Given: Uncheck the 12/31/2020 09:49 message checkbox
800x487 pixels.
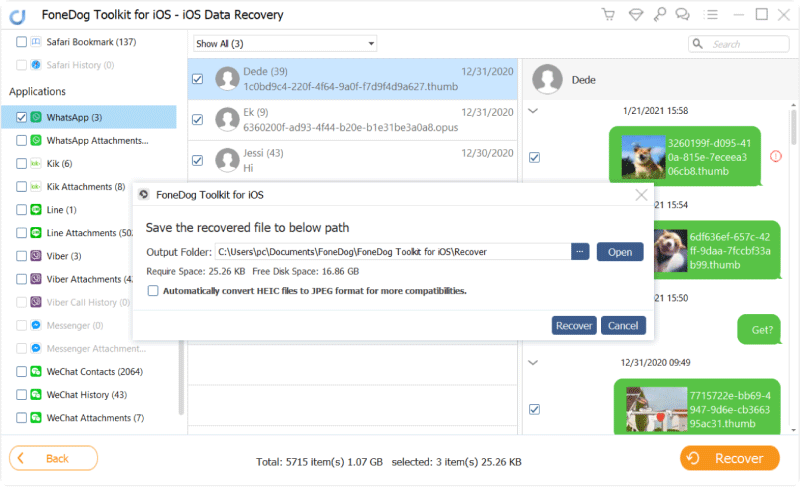Looking at the screenshot, I should [534, 409].
